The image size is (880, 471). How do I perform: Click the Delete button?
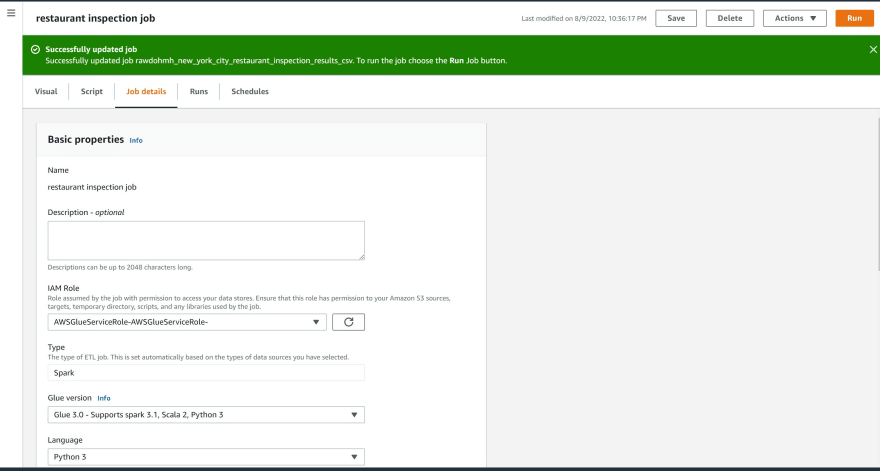pos(730,18)
